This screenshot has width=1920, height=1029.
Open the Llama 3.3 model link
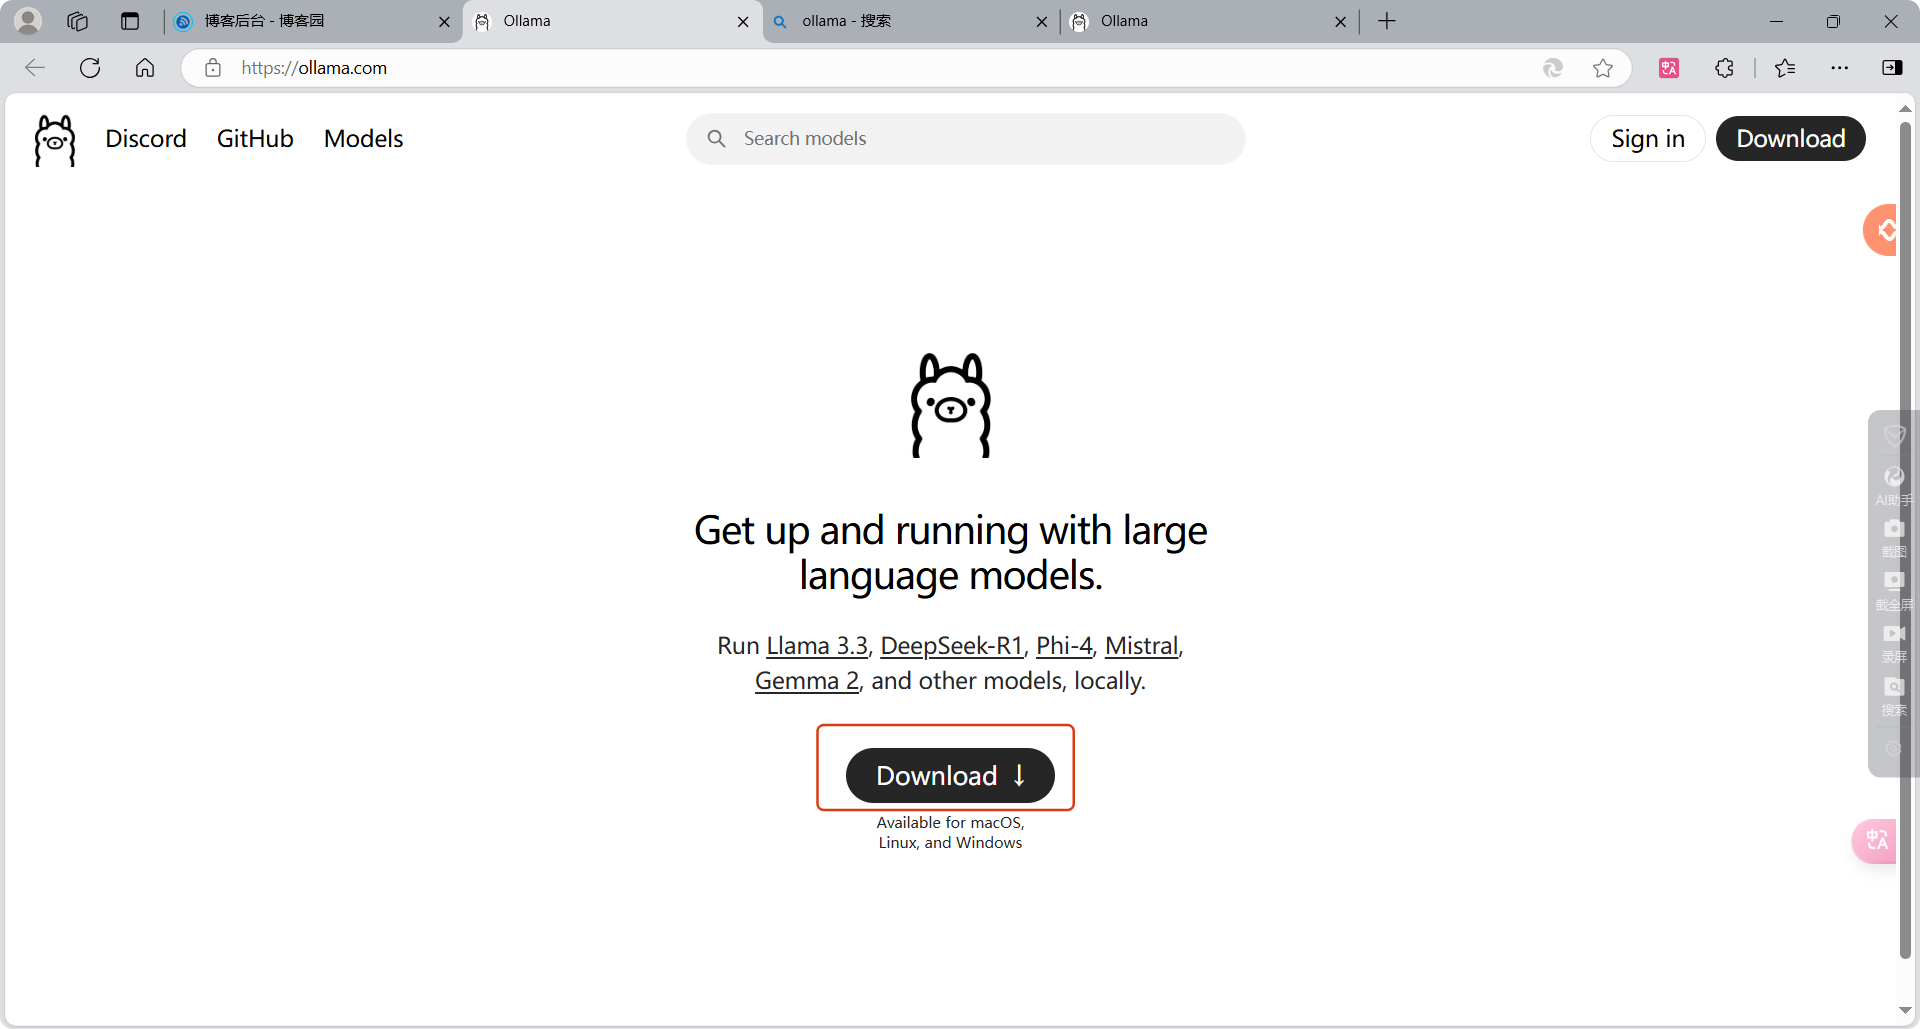pyautogui.click(x=817, y=646)
